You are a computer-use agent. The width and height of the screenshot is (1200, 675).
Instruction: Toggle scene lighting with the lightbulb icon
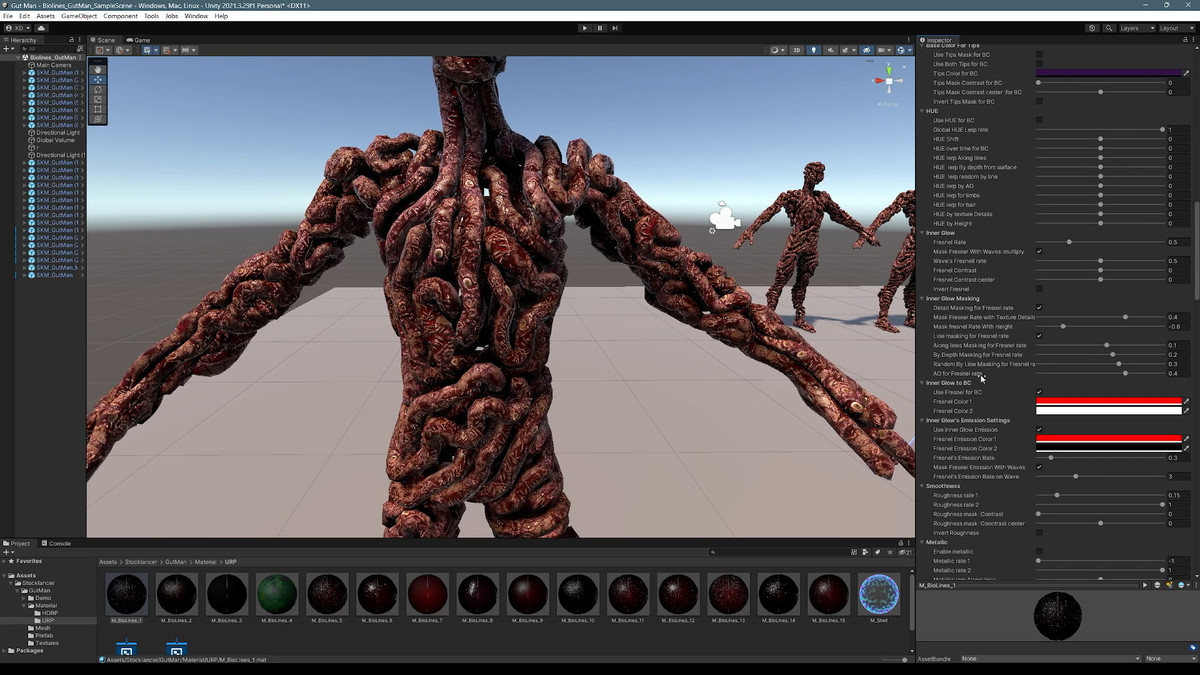[813, 50]
